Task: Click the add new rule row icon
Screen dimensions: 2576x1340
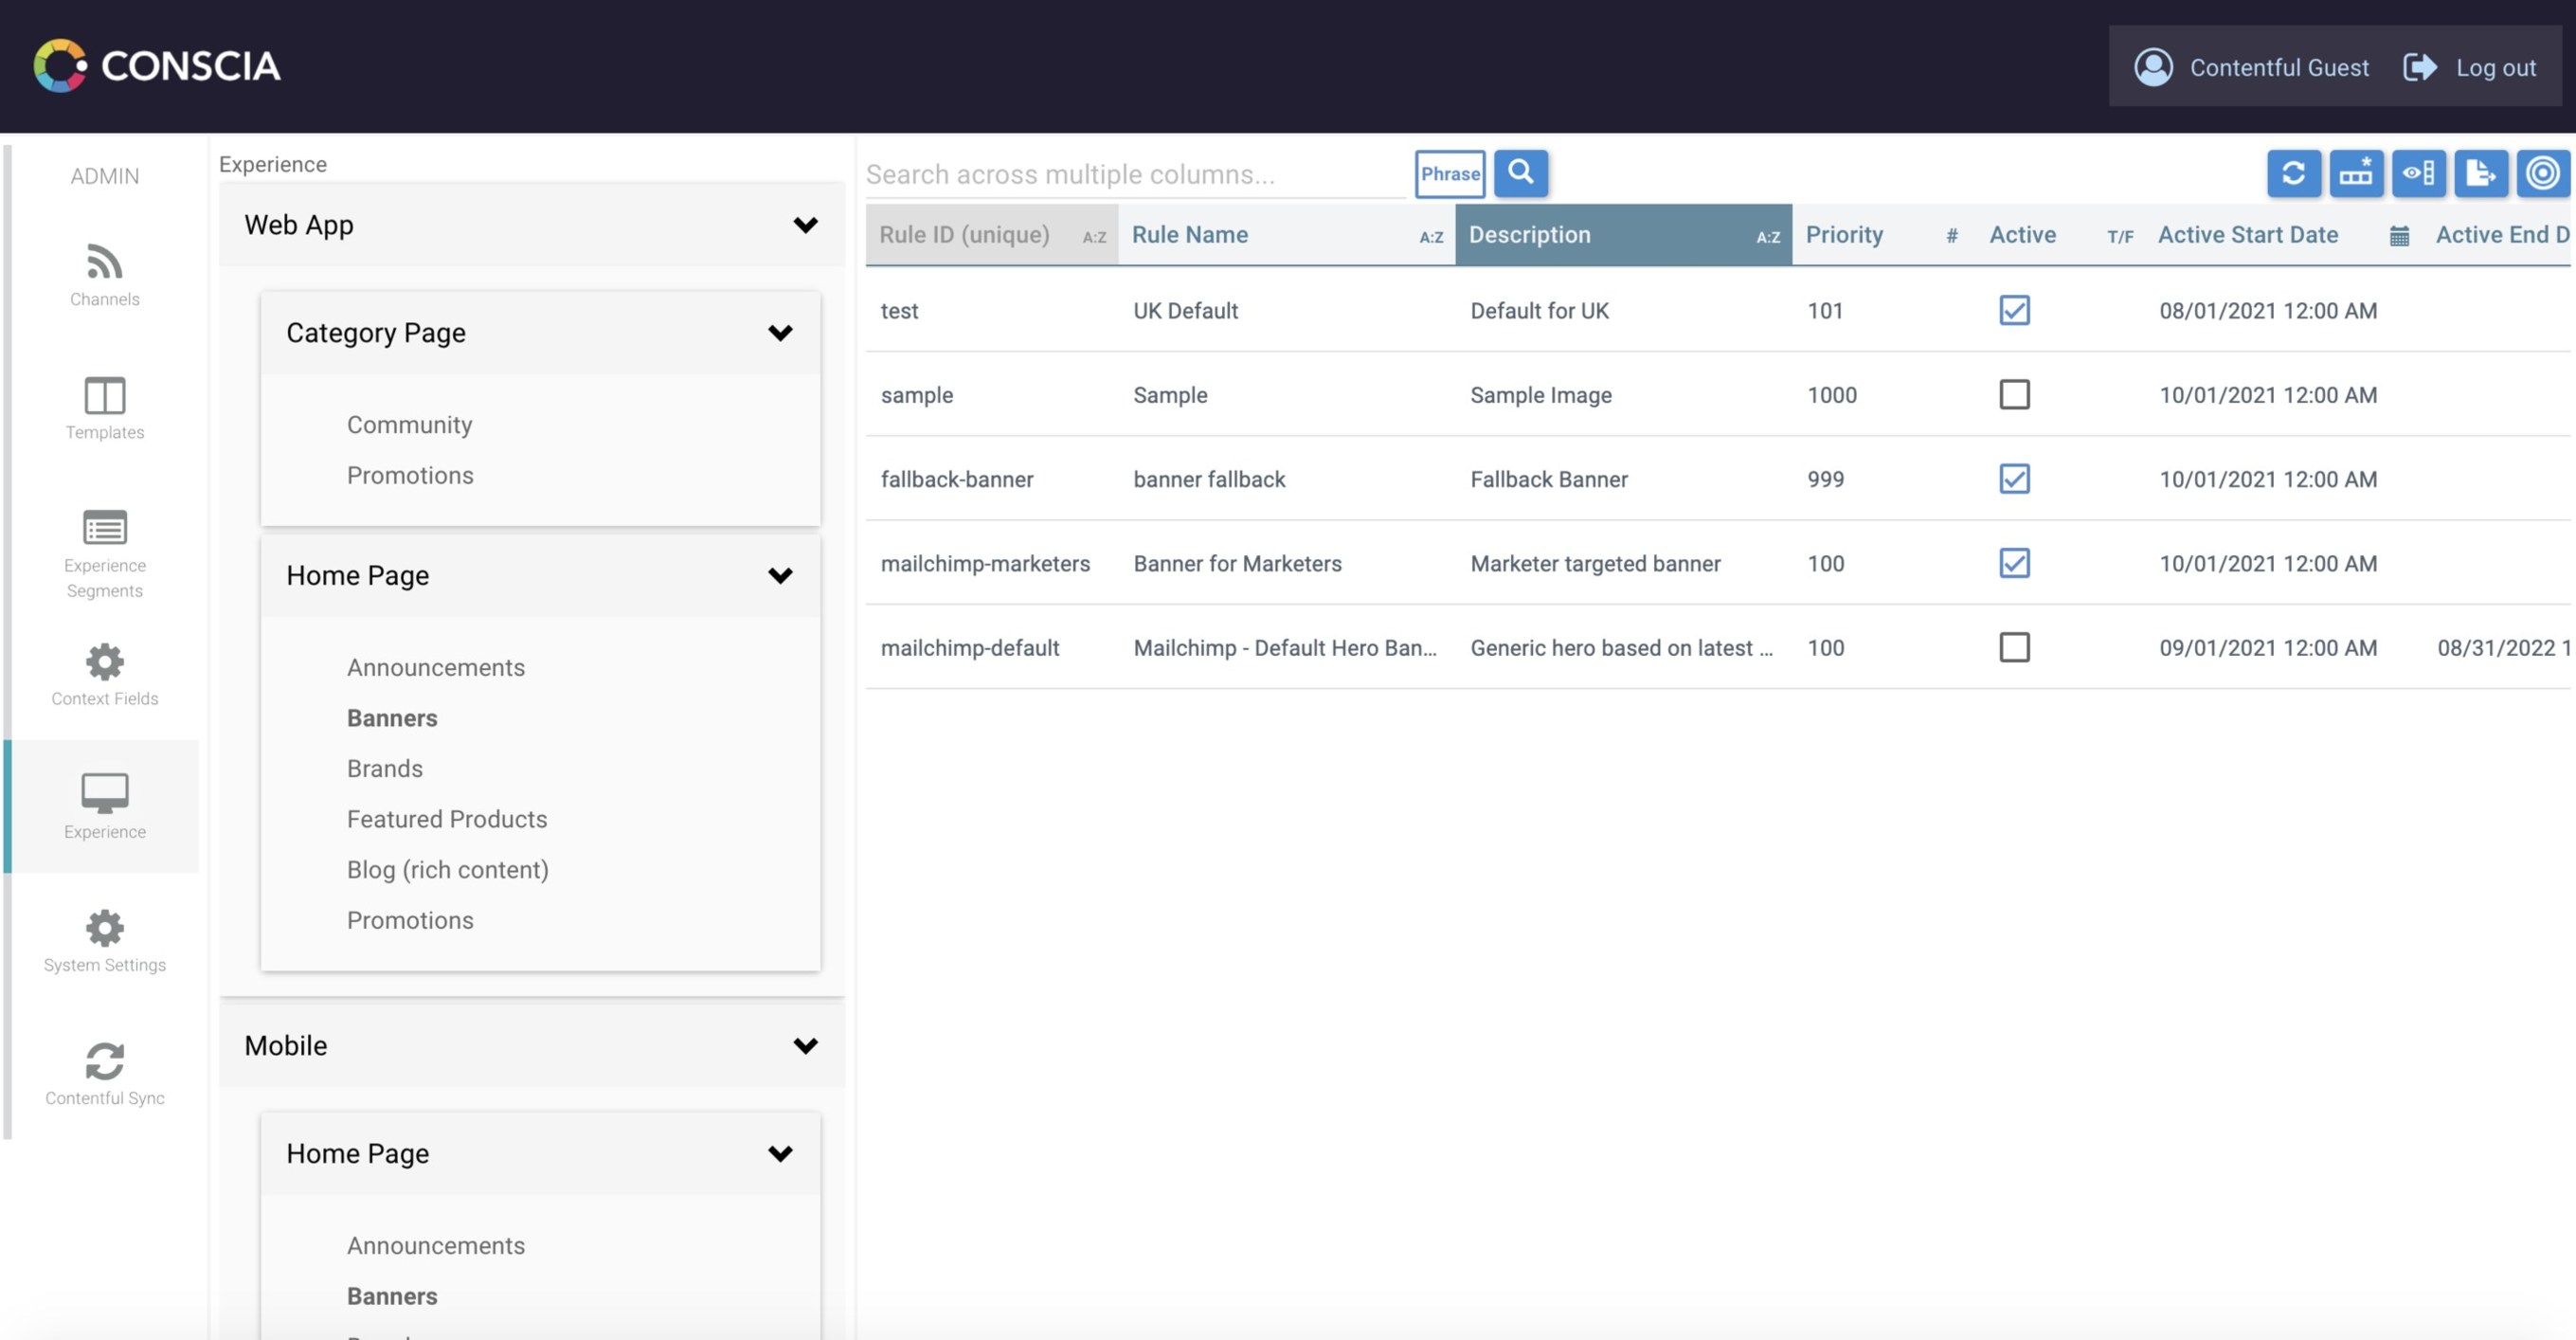Action: [2357, 173]
